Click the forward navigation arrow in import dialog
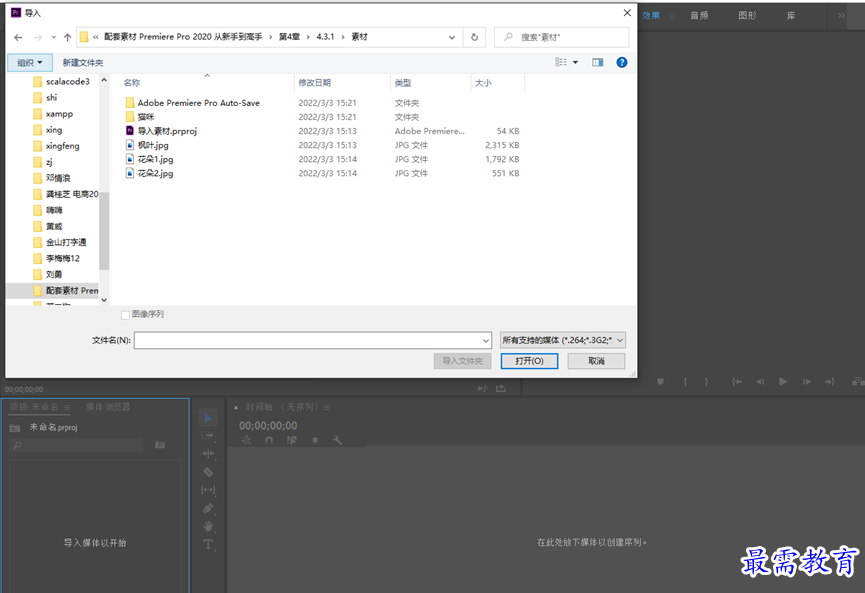Screen dimensions: 865x593 pyautogui.click(x=38, y=38)
